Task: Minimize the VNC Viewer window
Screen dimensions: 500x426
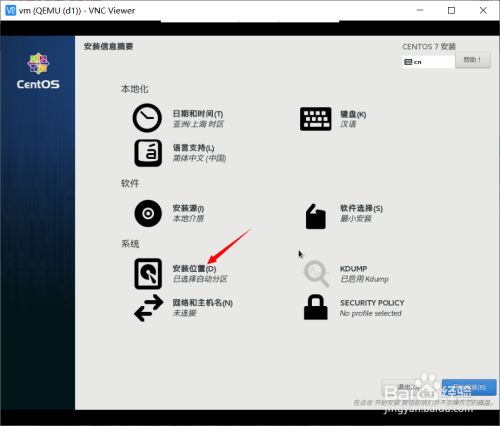Action: pos(420,10)
